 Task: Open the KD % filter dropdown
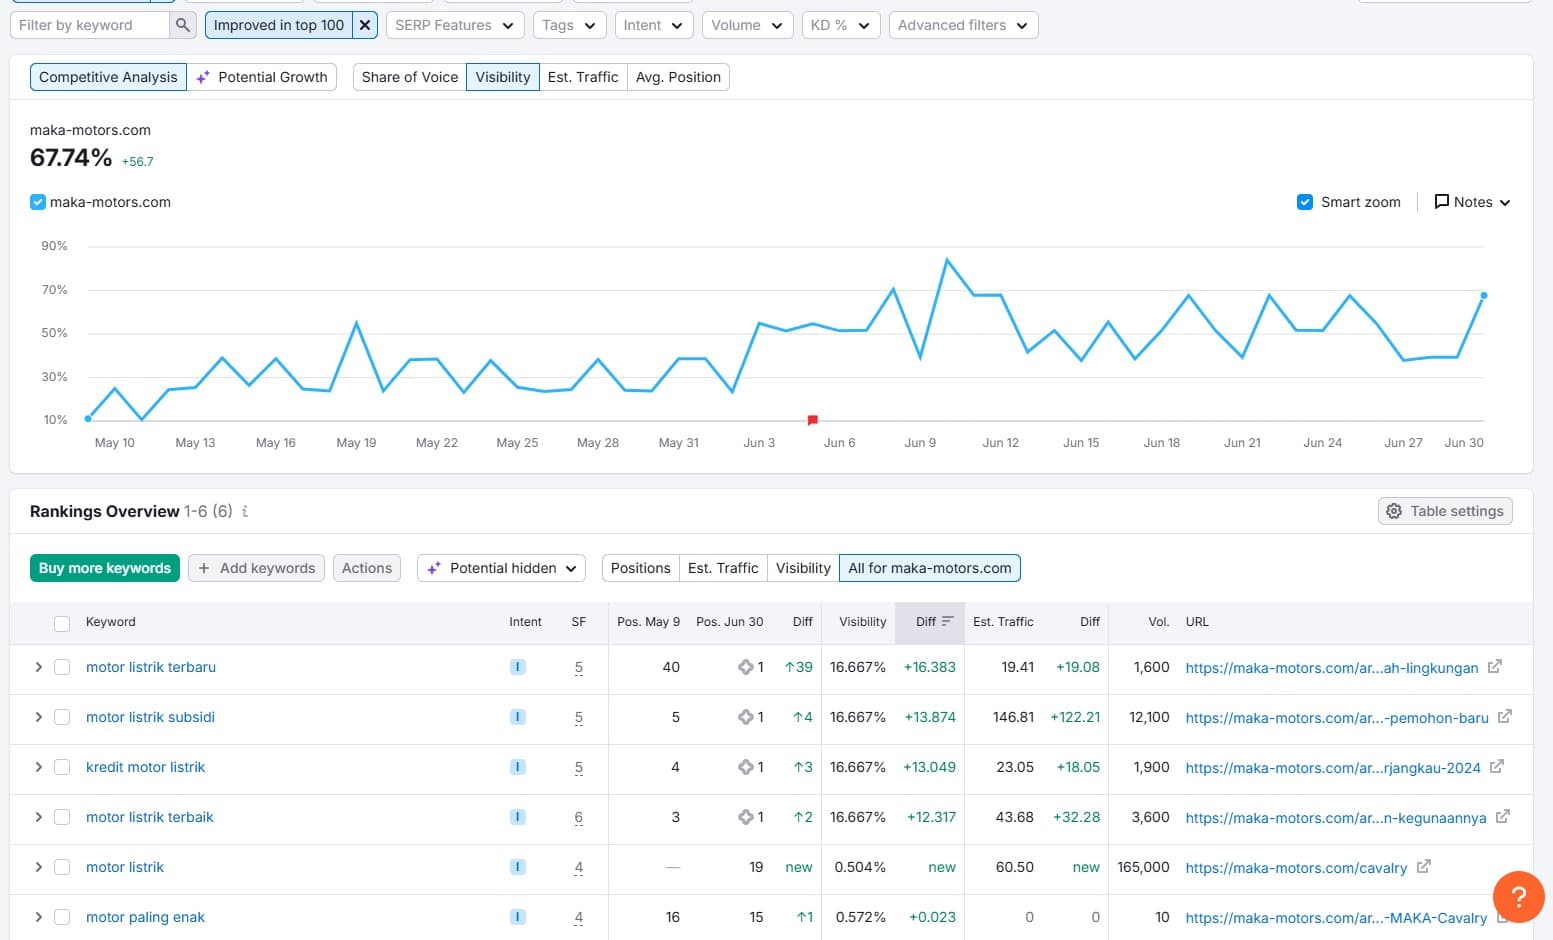click(x=841, y=25)
